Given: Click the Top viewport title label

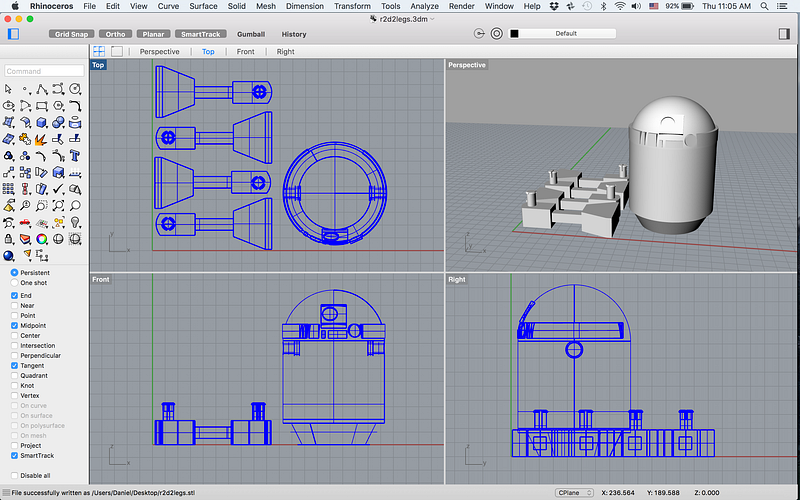Looking at the screenshot, I should point(98,65).
